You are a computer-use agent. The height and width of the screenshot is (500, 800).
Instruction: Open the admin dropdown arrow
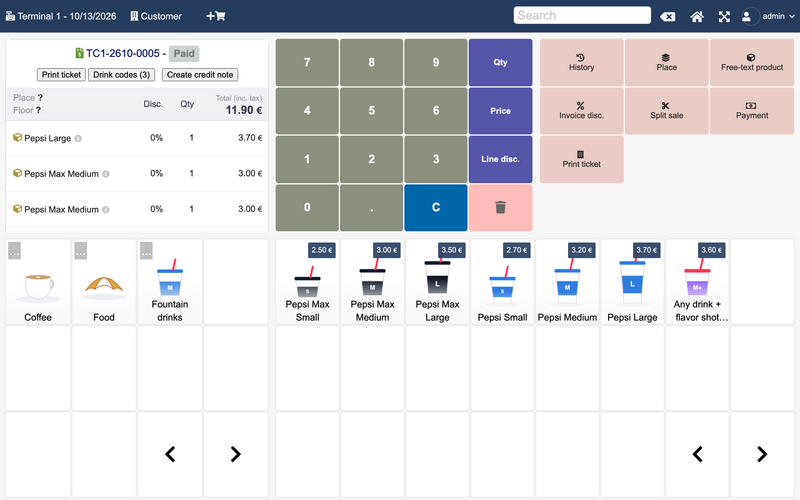pos(792,16)
